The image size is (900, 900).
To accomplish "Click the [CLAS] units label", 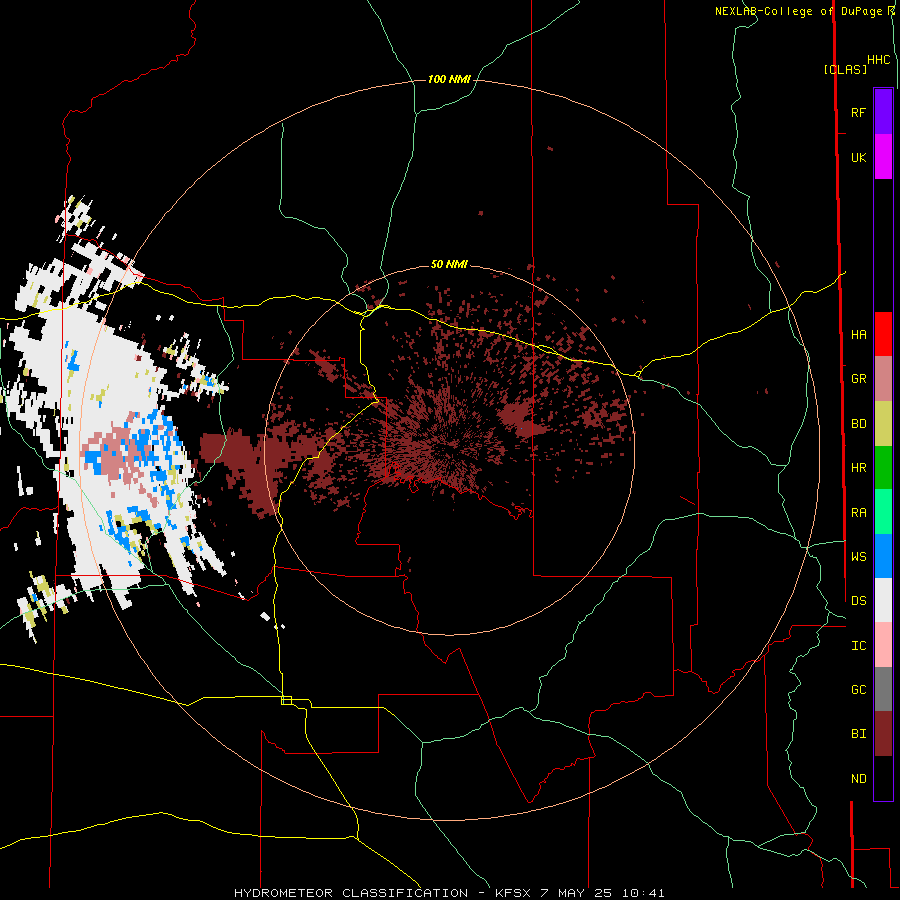I will pos(845,69).
